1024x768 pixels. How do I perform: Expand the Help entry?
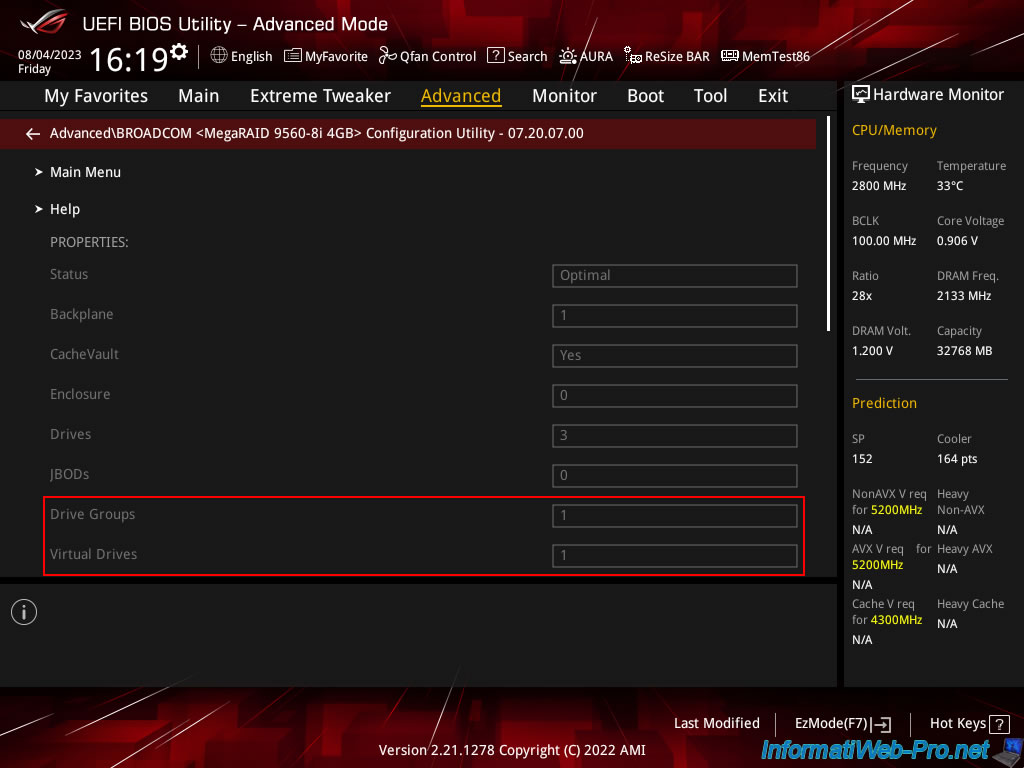(x=65, y=209)
